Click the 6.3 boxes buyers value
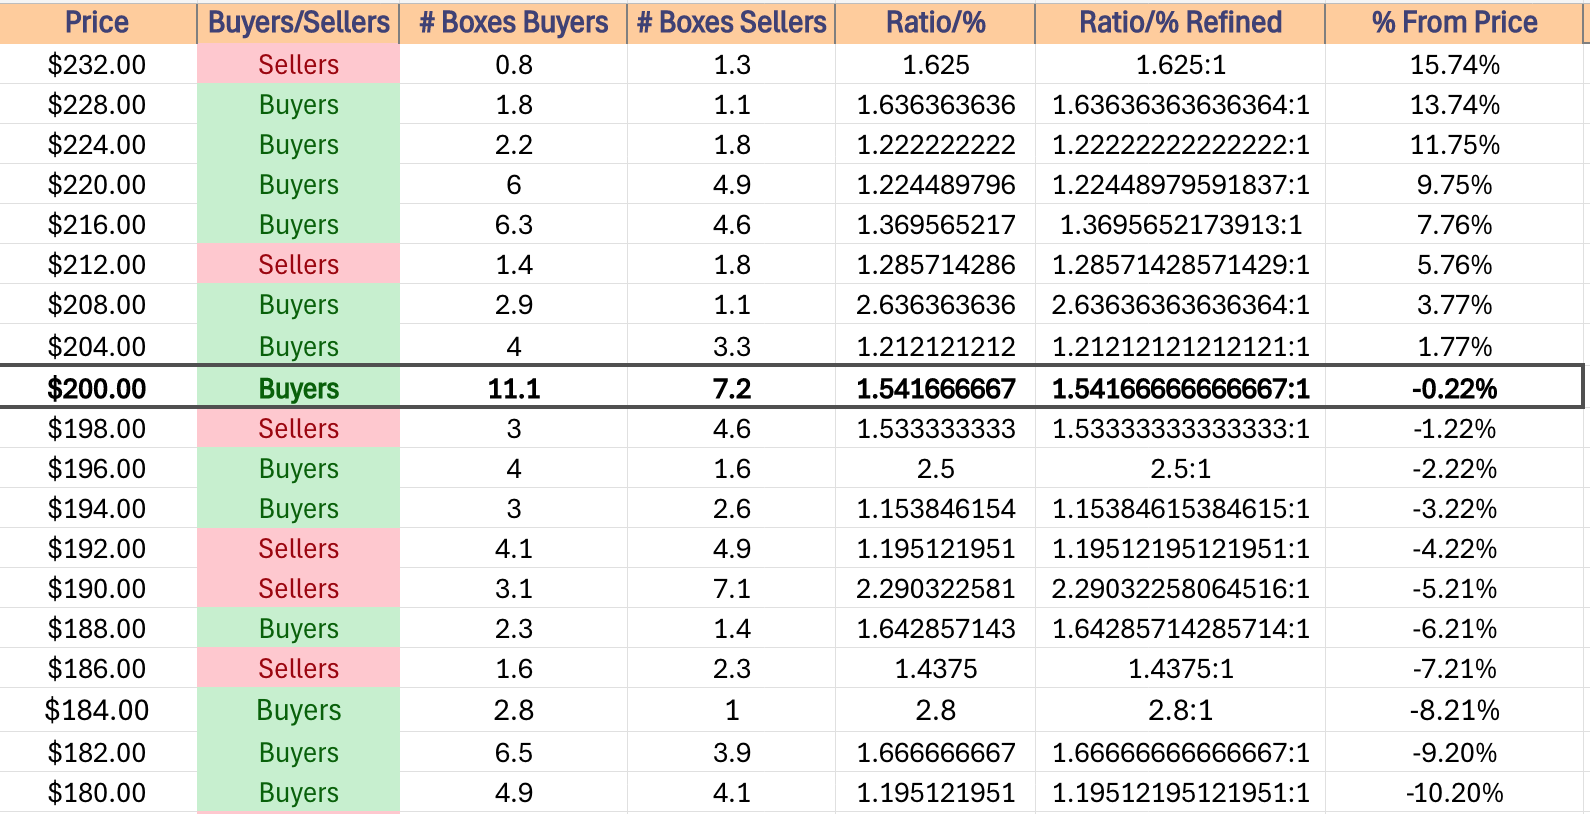Screen dimensions: 1590x814 click(x=513, y=225)
